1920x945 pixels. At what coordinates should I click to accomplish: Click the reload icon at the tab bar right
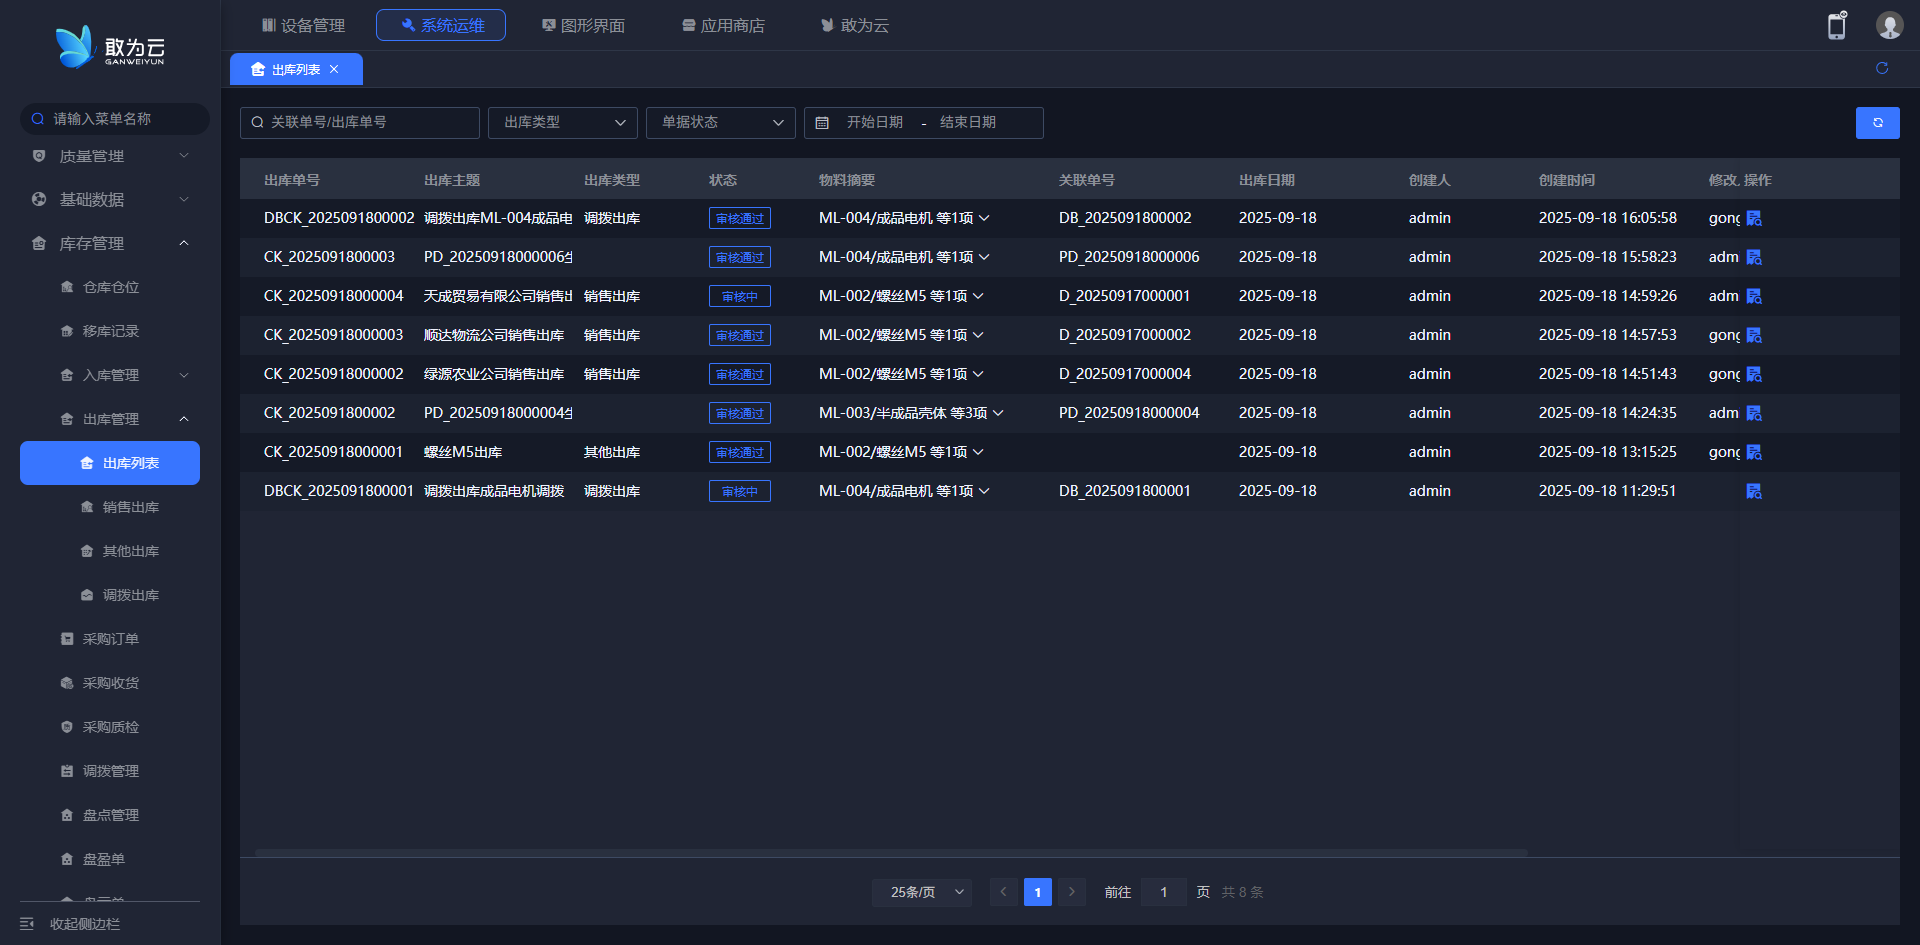1881,68
